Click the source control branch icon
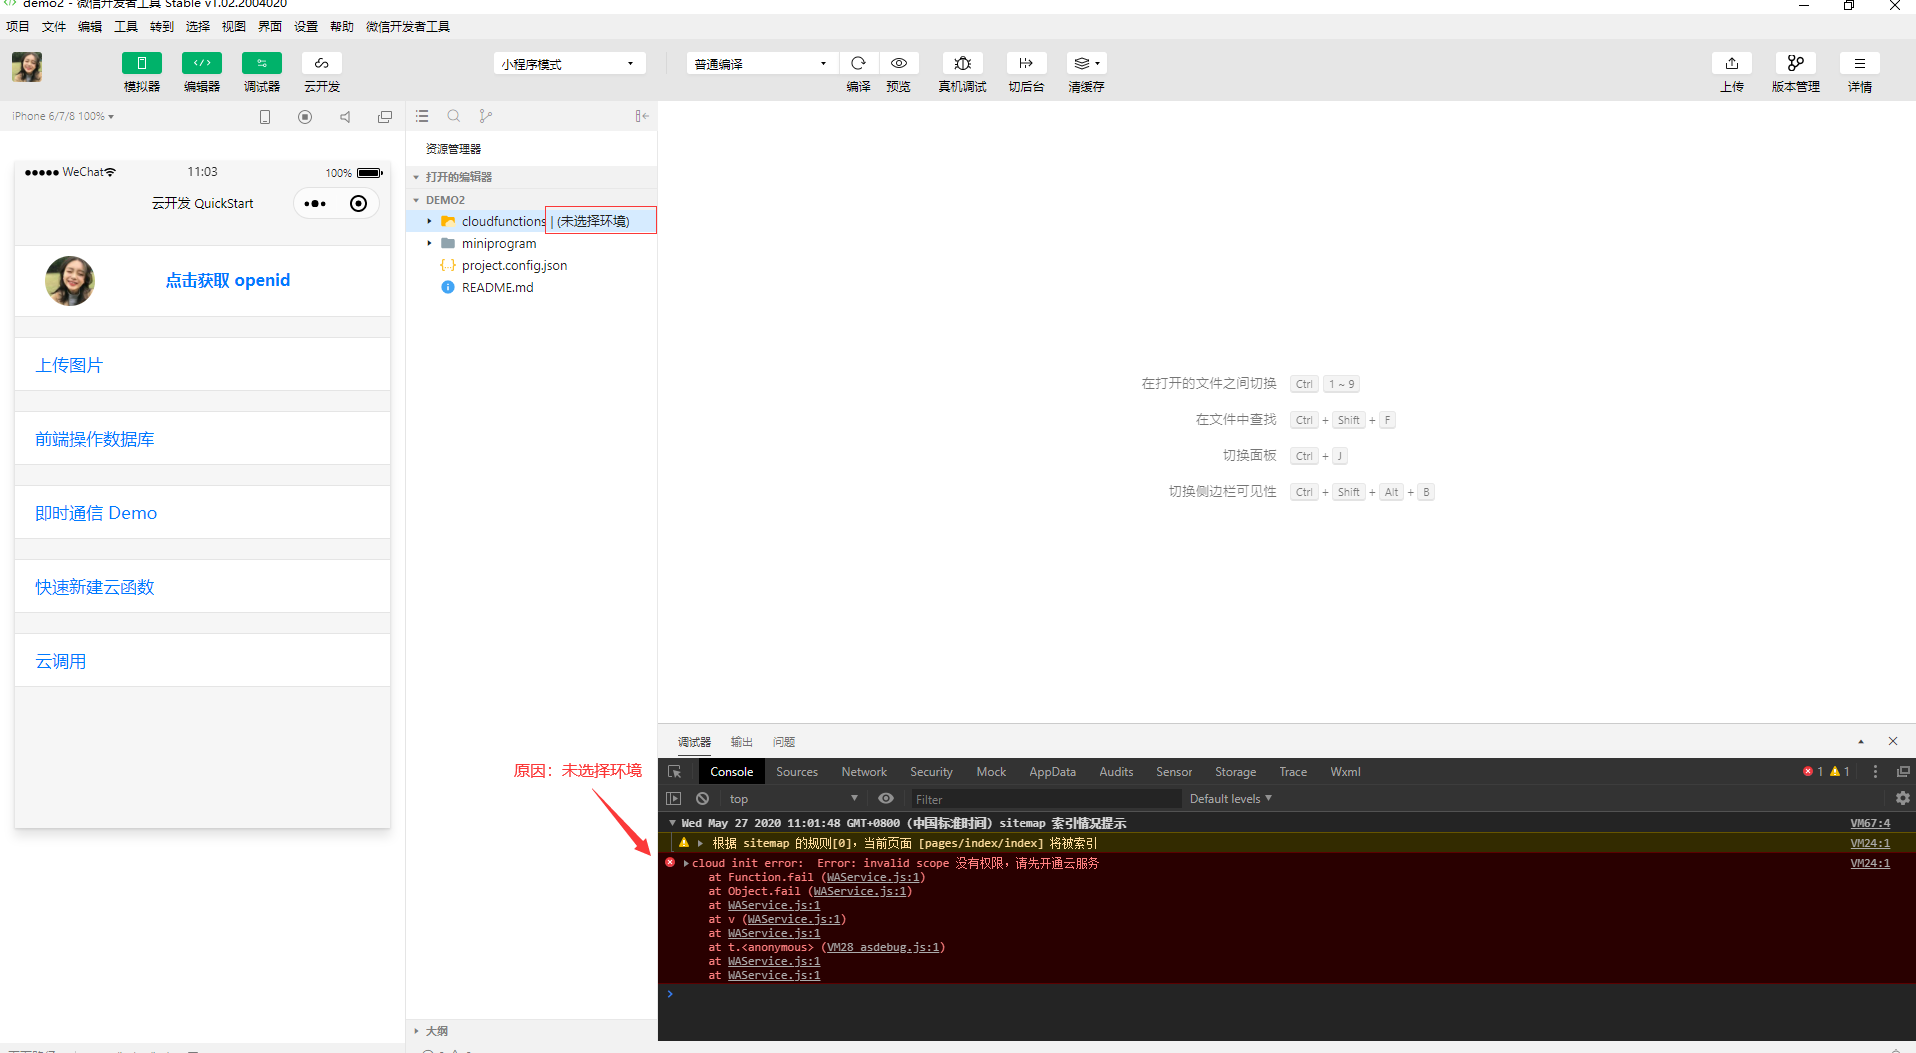This screenshot has height=1053, width=1916. [486, 116]
